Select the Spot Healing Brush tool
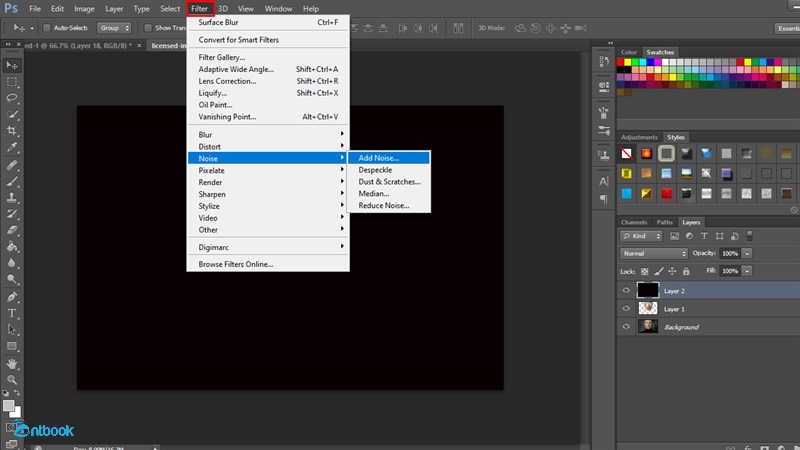 [12, 165]
